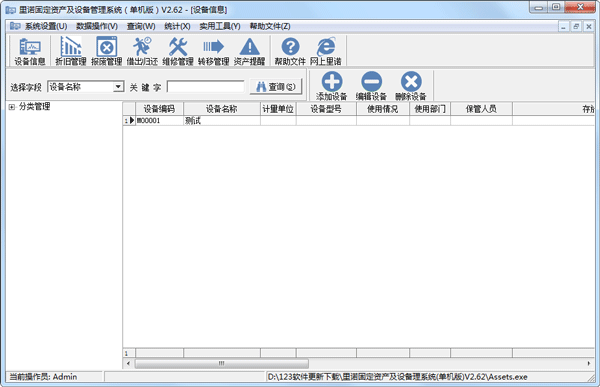Click the menu bar document icon
The height and width of the screenshot is (387, 600).
(15, 26)
